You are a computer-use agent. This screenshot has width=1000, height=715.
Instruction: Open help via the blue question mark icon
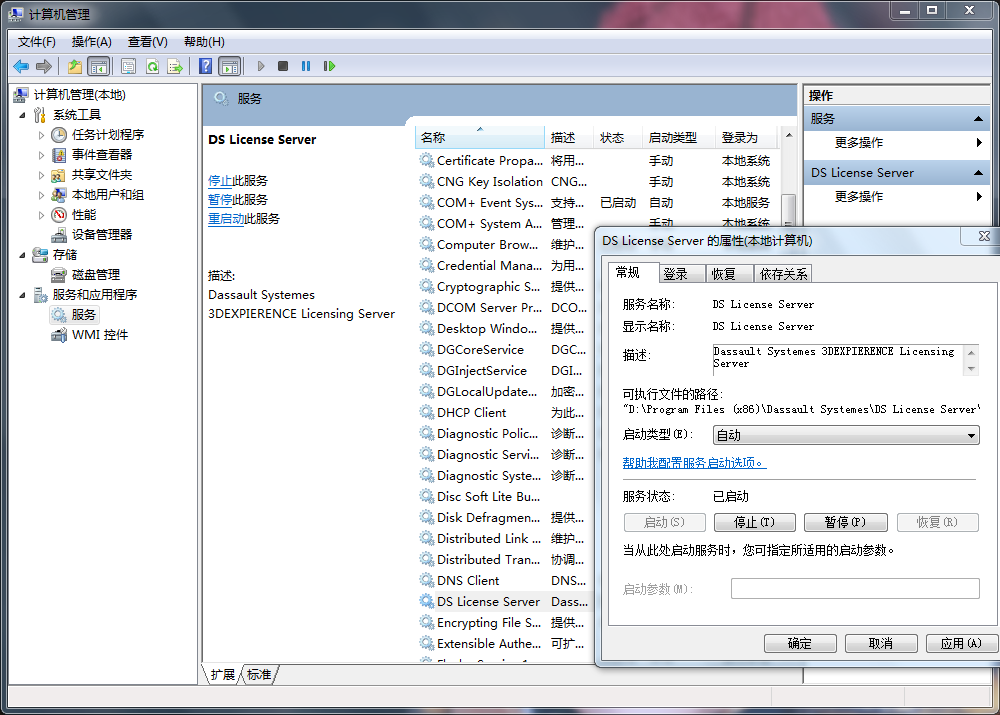pos(205,64)
